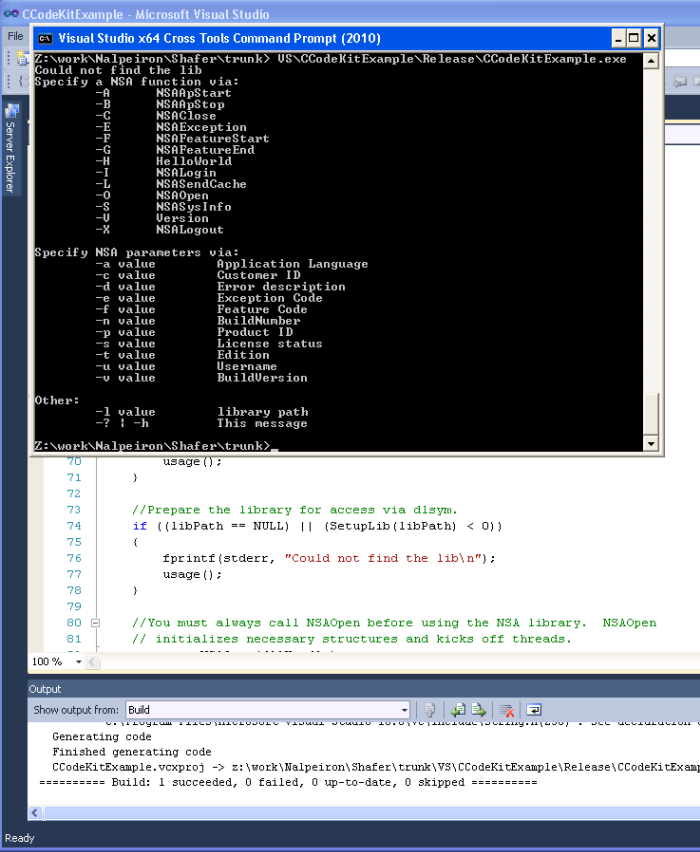Click editor horizontal scroll left arrow beside zoom

coord(92,662)
